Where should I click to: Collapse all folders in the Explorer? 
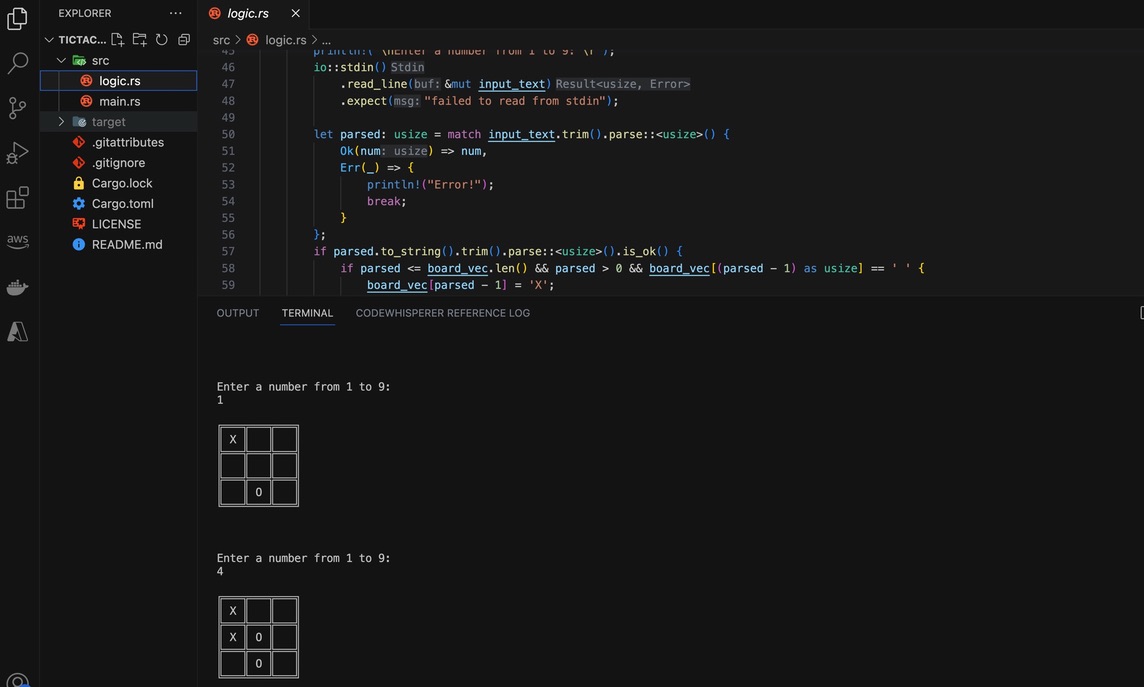click(x=184, y=39)
